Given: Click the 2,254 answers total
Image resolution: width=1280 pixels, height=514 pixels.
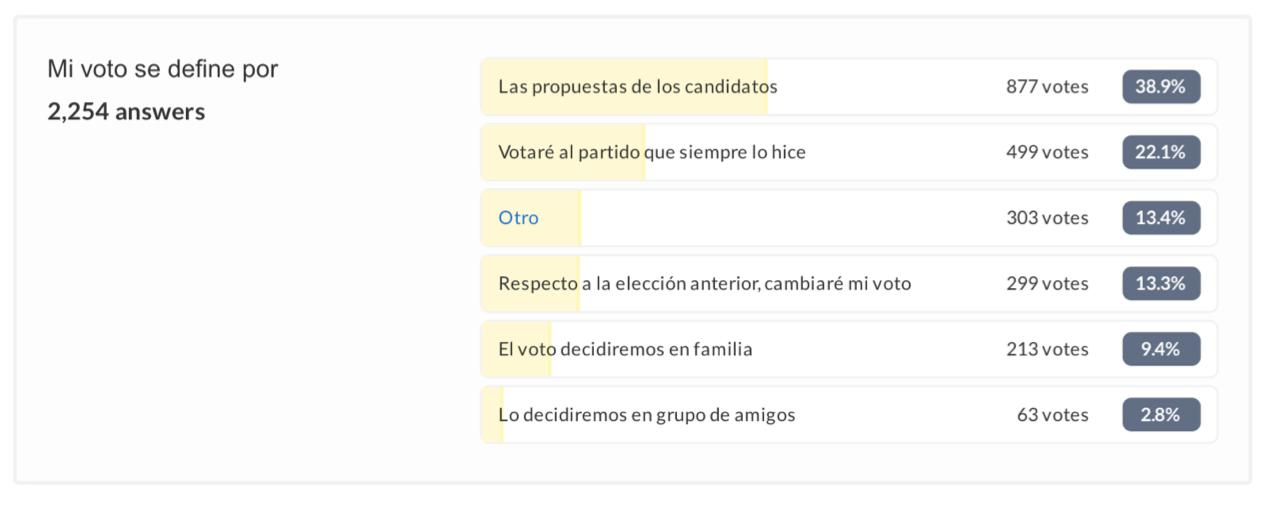Looking at the screenshot, I should coord(126,112).
